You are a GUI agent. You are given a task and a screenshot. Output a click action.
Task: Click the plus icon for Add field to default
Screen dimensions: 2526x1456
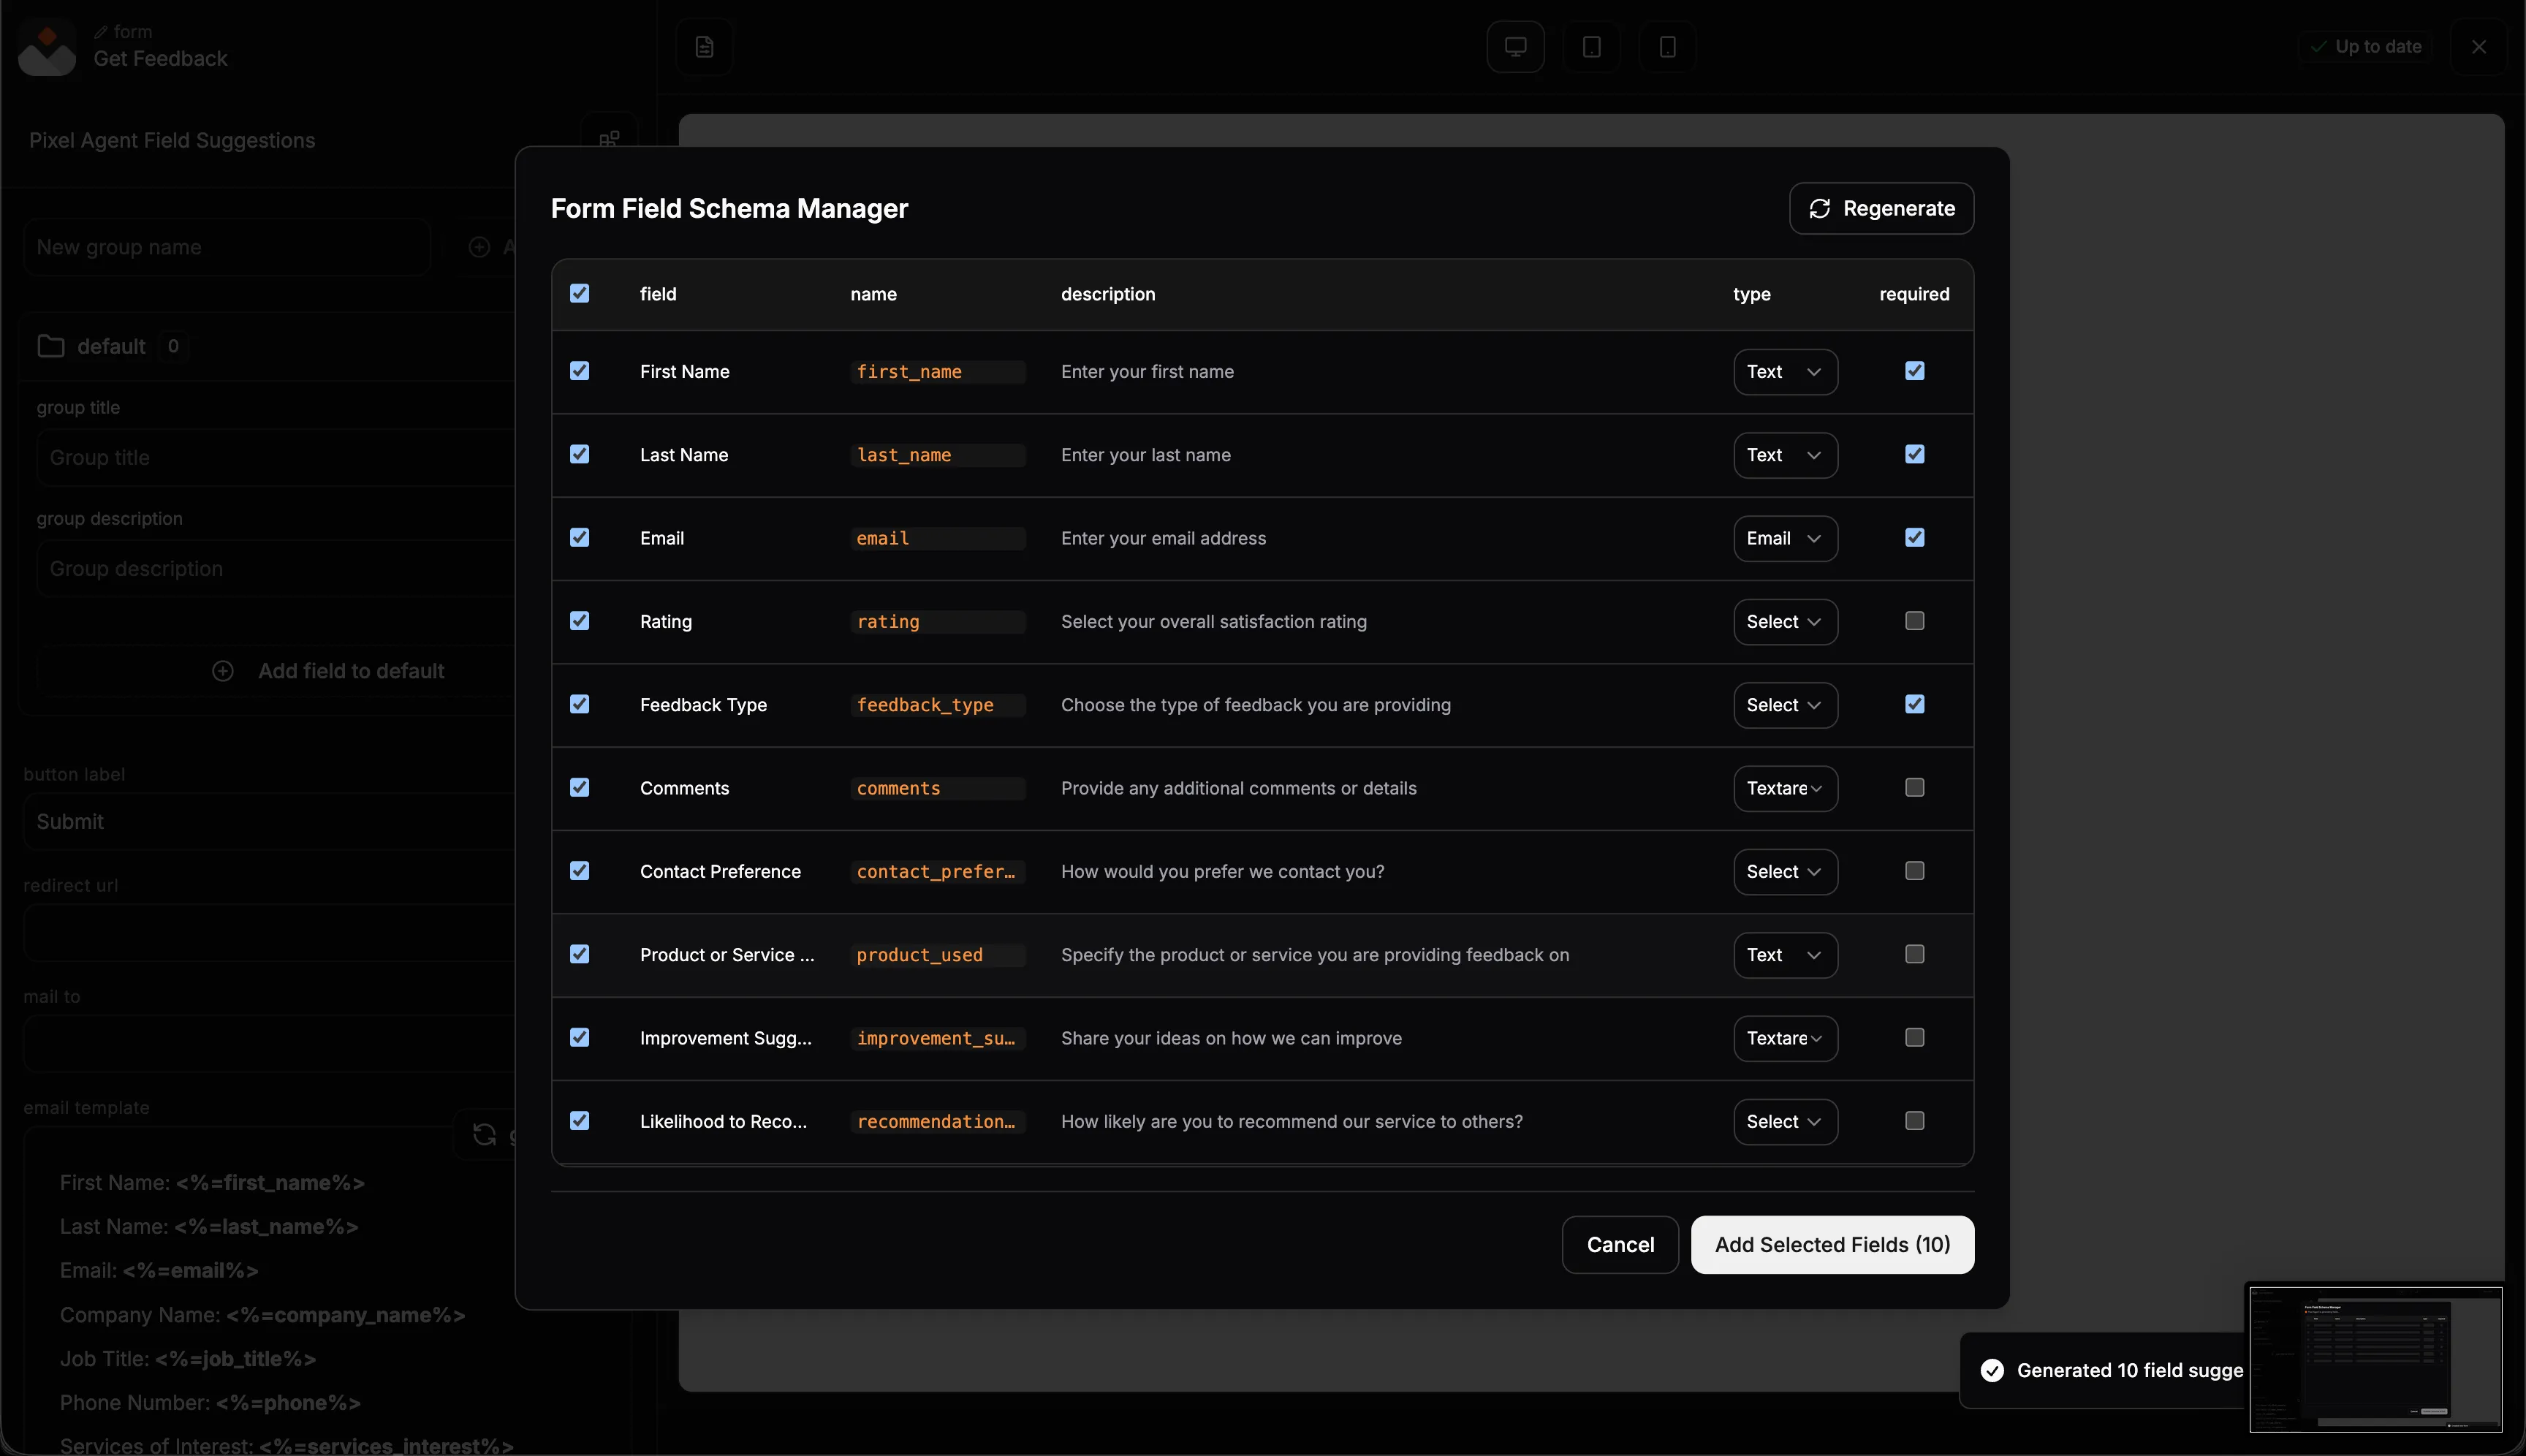point(223,671)
